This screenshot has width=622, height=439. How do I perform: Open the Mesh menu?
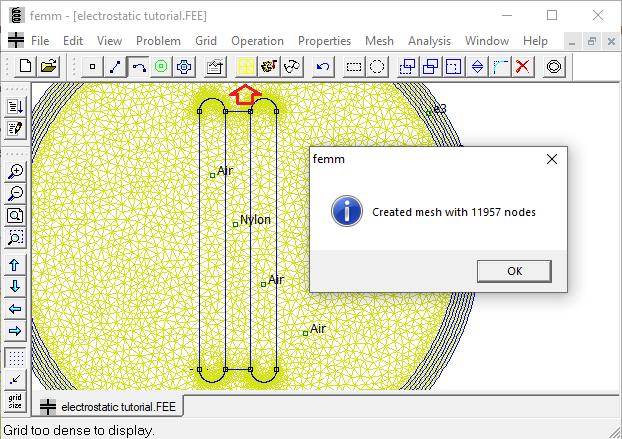pyautogui.click(x=379, y=41)
